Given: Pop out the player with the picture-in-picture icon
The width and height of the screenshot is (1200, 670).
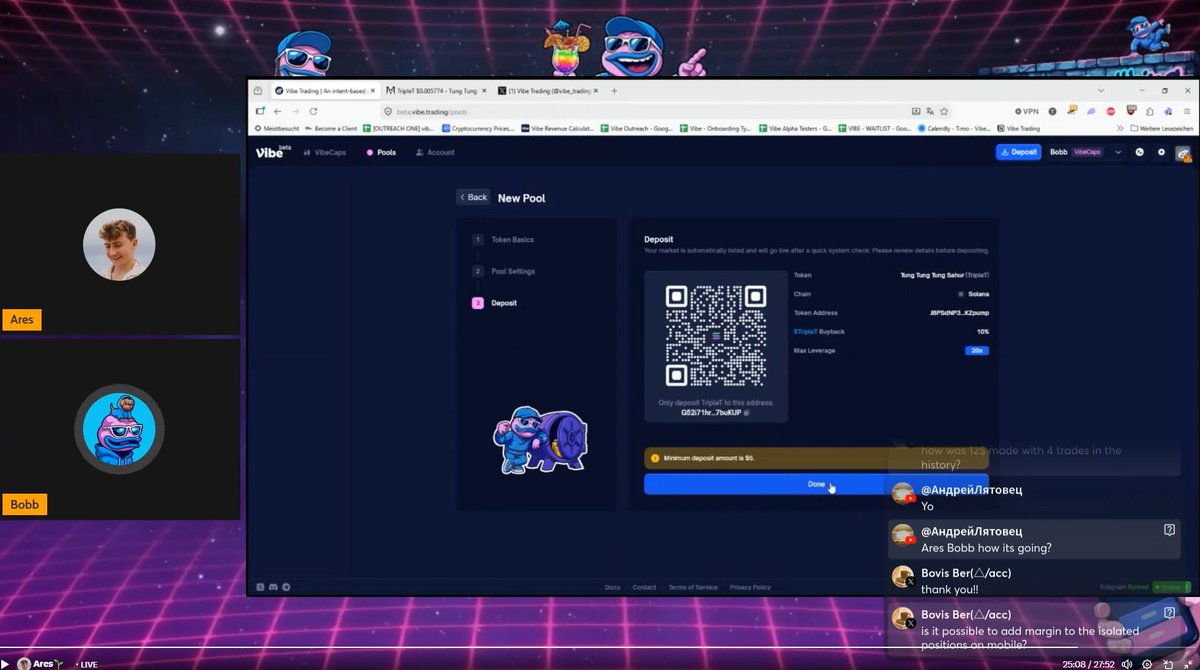Looking at the screenshot, I should click(1167, 664).
